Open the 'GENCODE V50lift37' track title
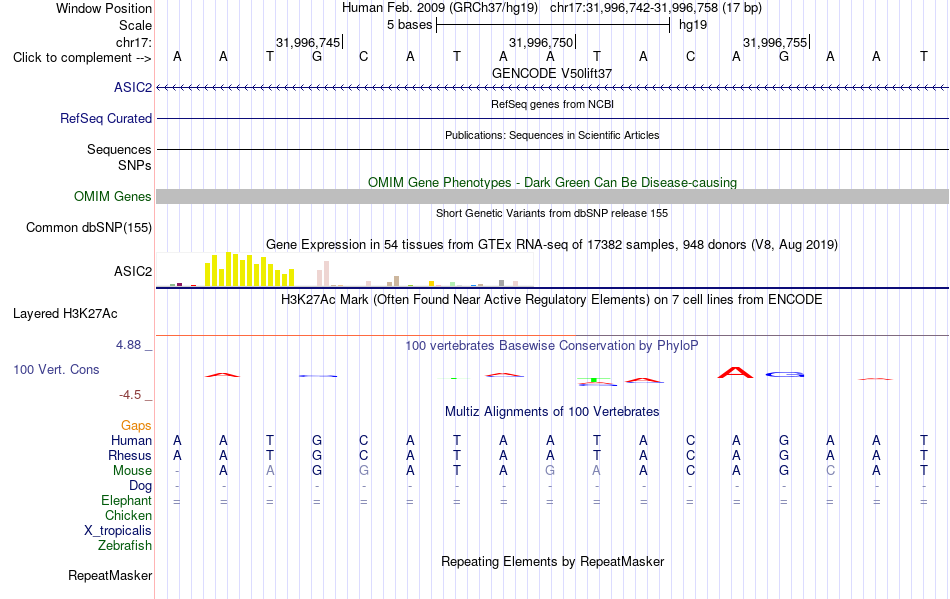The width and height of the screenshot is (950, 599). pos(552,73)
